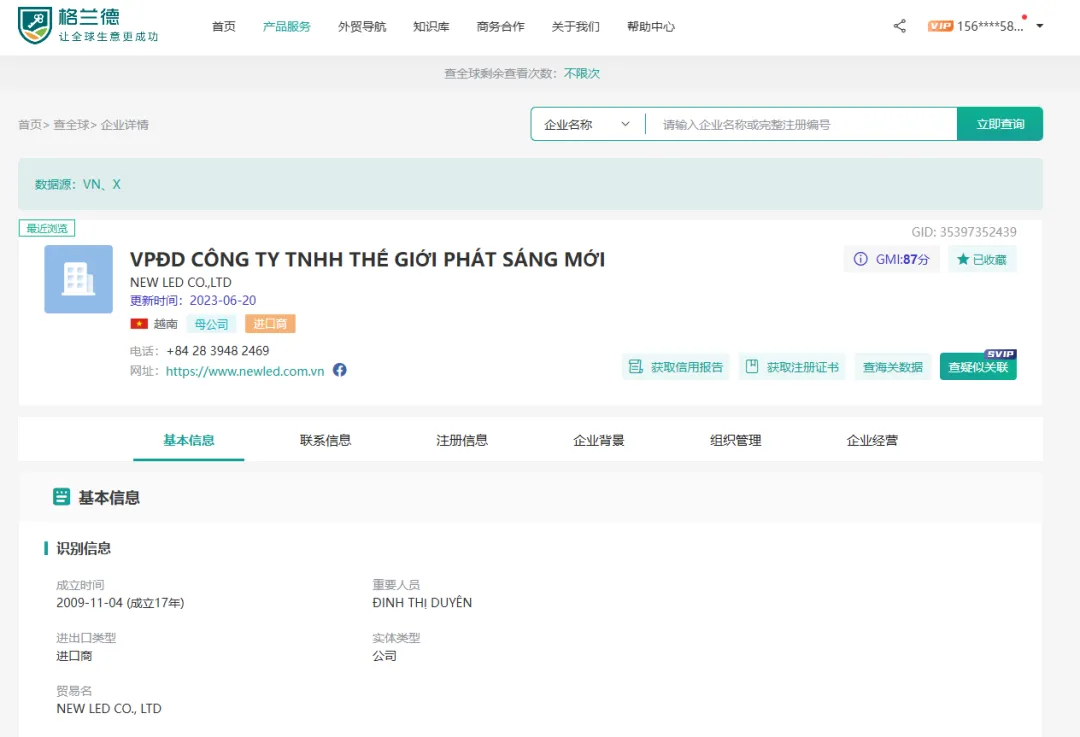Viewport: 1080px width, 737px height.
Task: Click the VIP badge icon
Action: [940, 26]
